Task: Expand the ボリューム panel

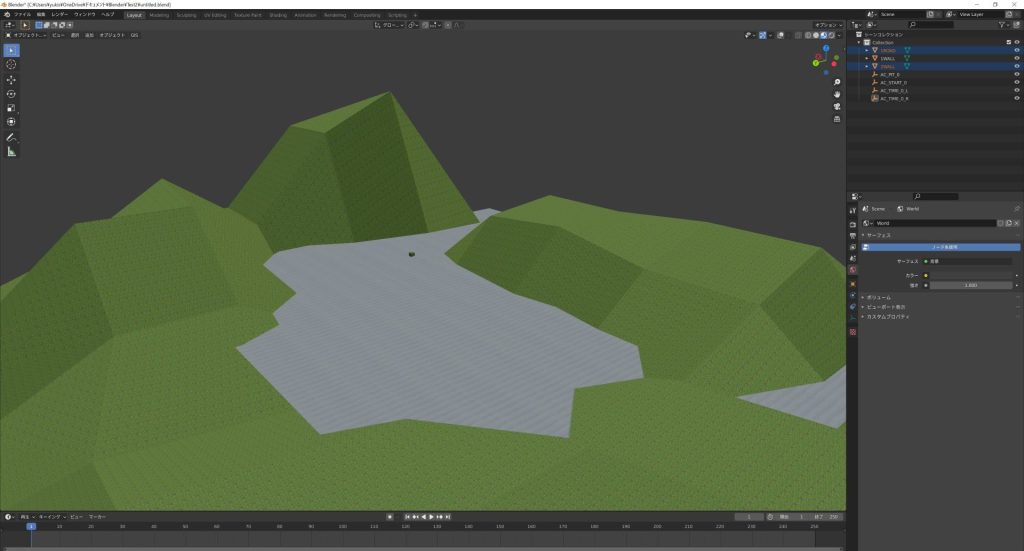Action: click(877, 297)
